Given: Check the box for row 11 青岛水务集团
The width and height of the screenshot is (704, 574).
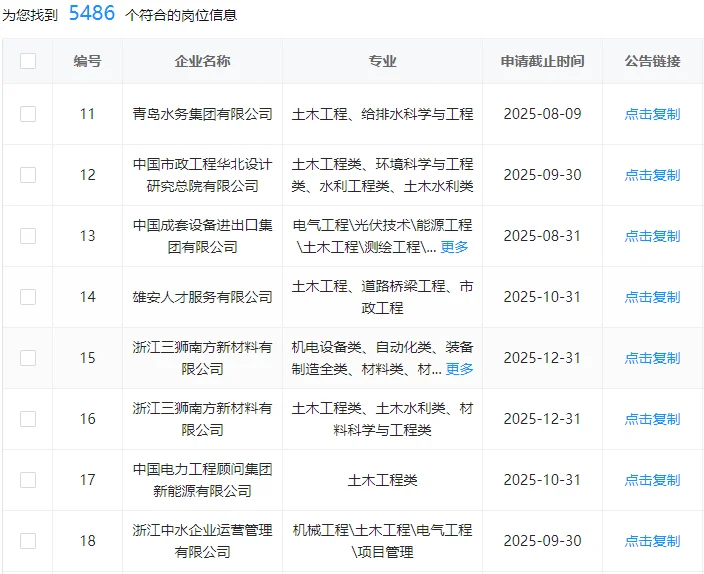Looking at the screenshot, I should [28, 114].
